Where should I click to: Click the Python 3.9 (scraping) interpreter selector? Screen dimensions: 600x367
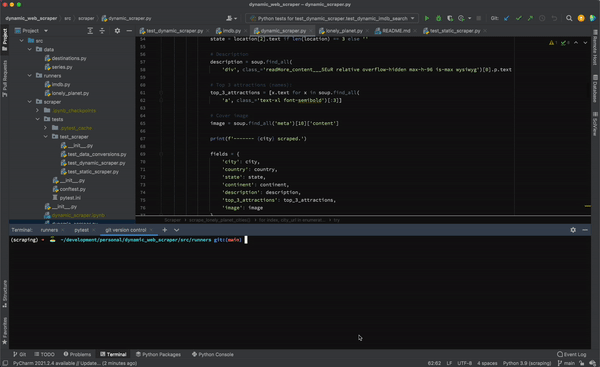(527, 363)
